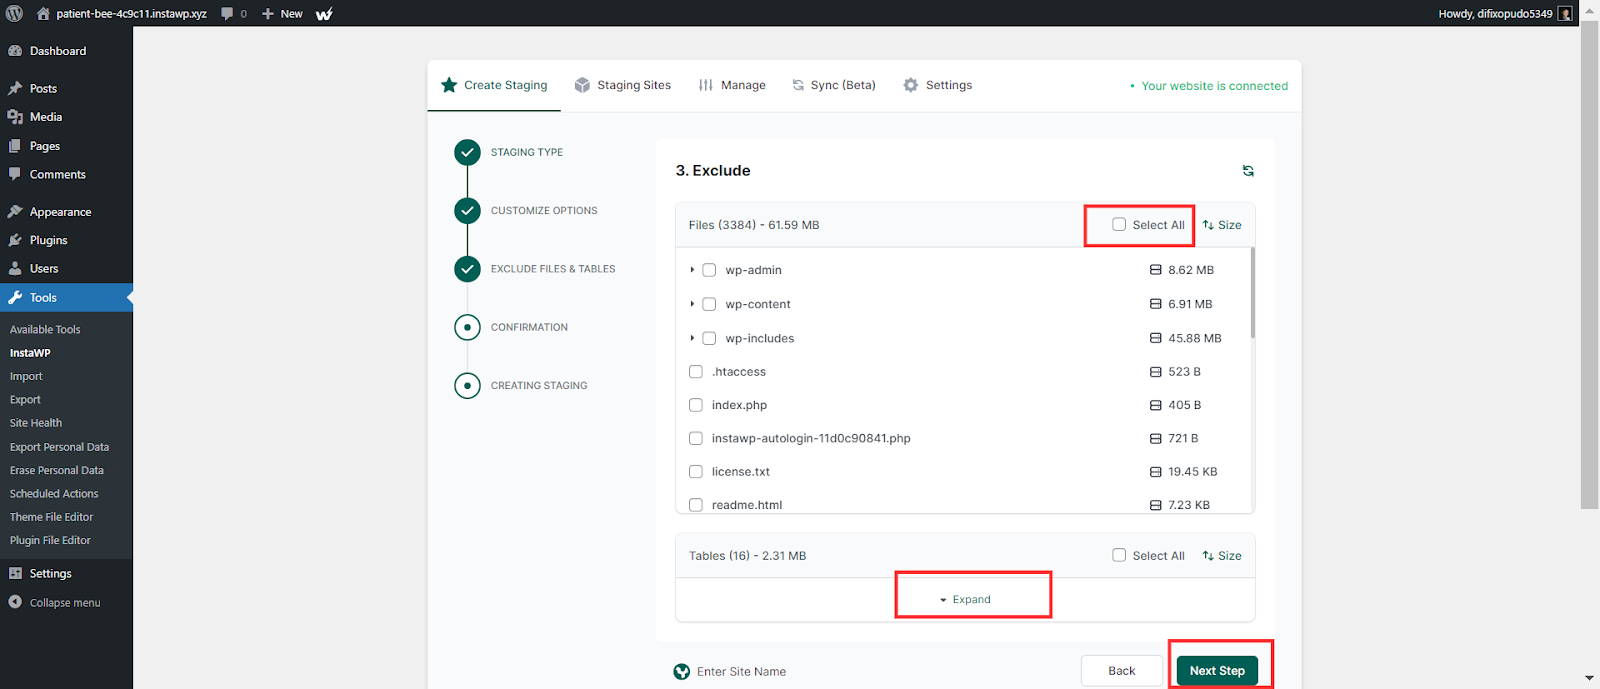
Task: Click the star icon on Create Staging
Action: tap(449, 85)
